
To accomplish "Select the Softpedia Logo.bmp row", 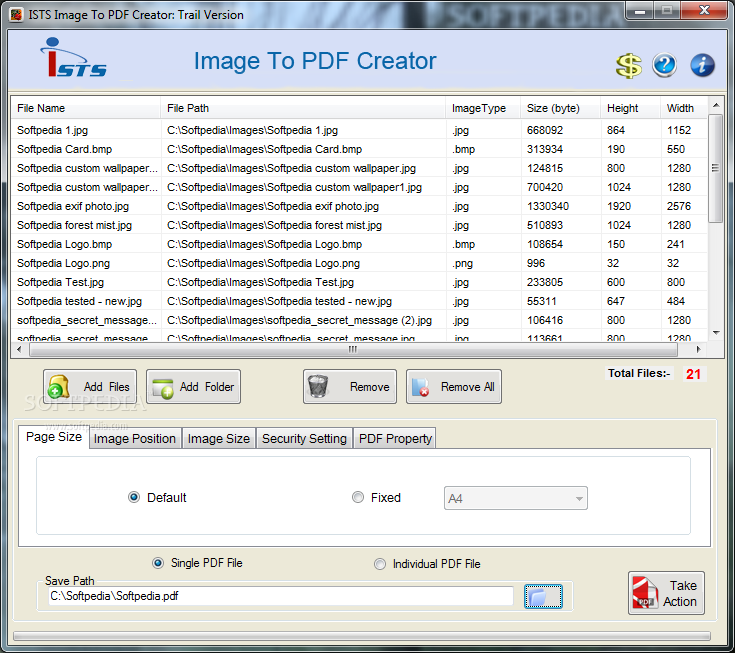I will click(x=359, y=244).
